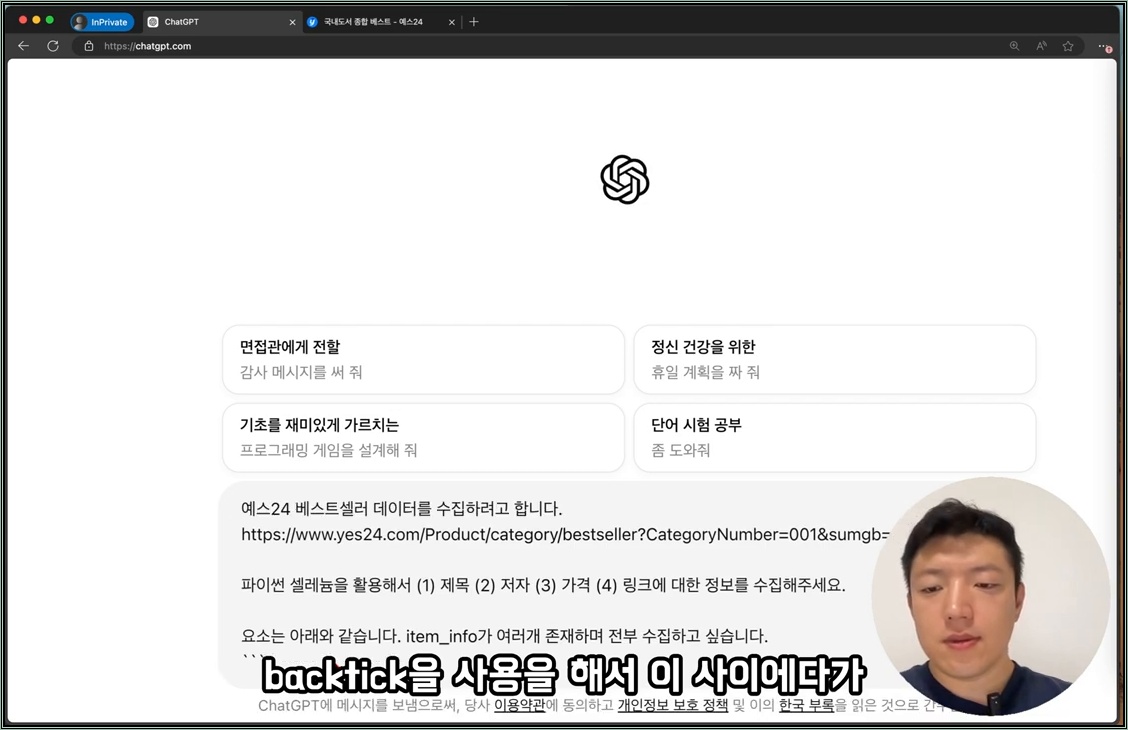Reload the page with refresh icon

tap(53, 46)
